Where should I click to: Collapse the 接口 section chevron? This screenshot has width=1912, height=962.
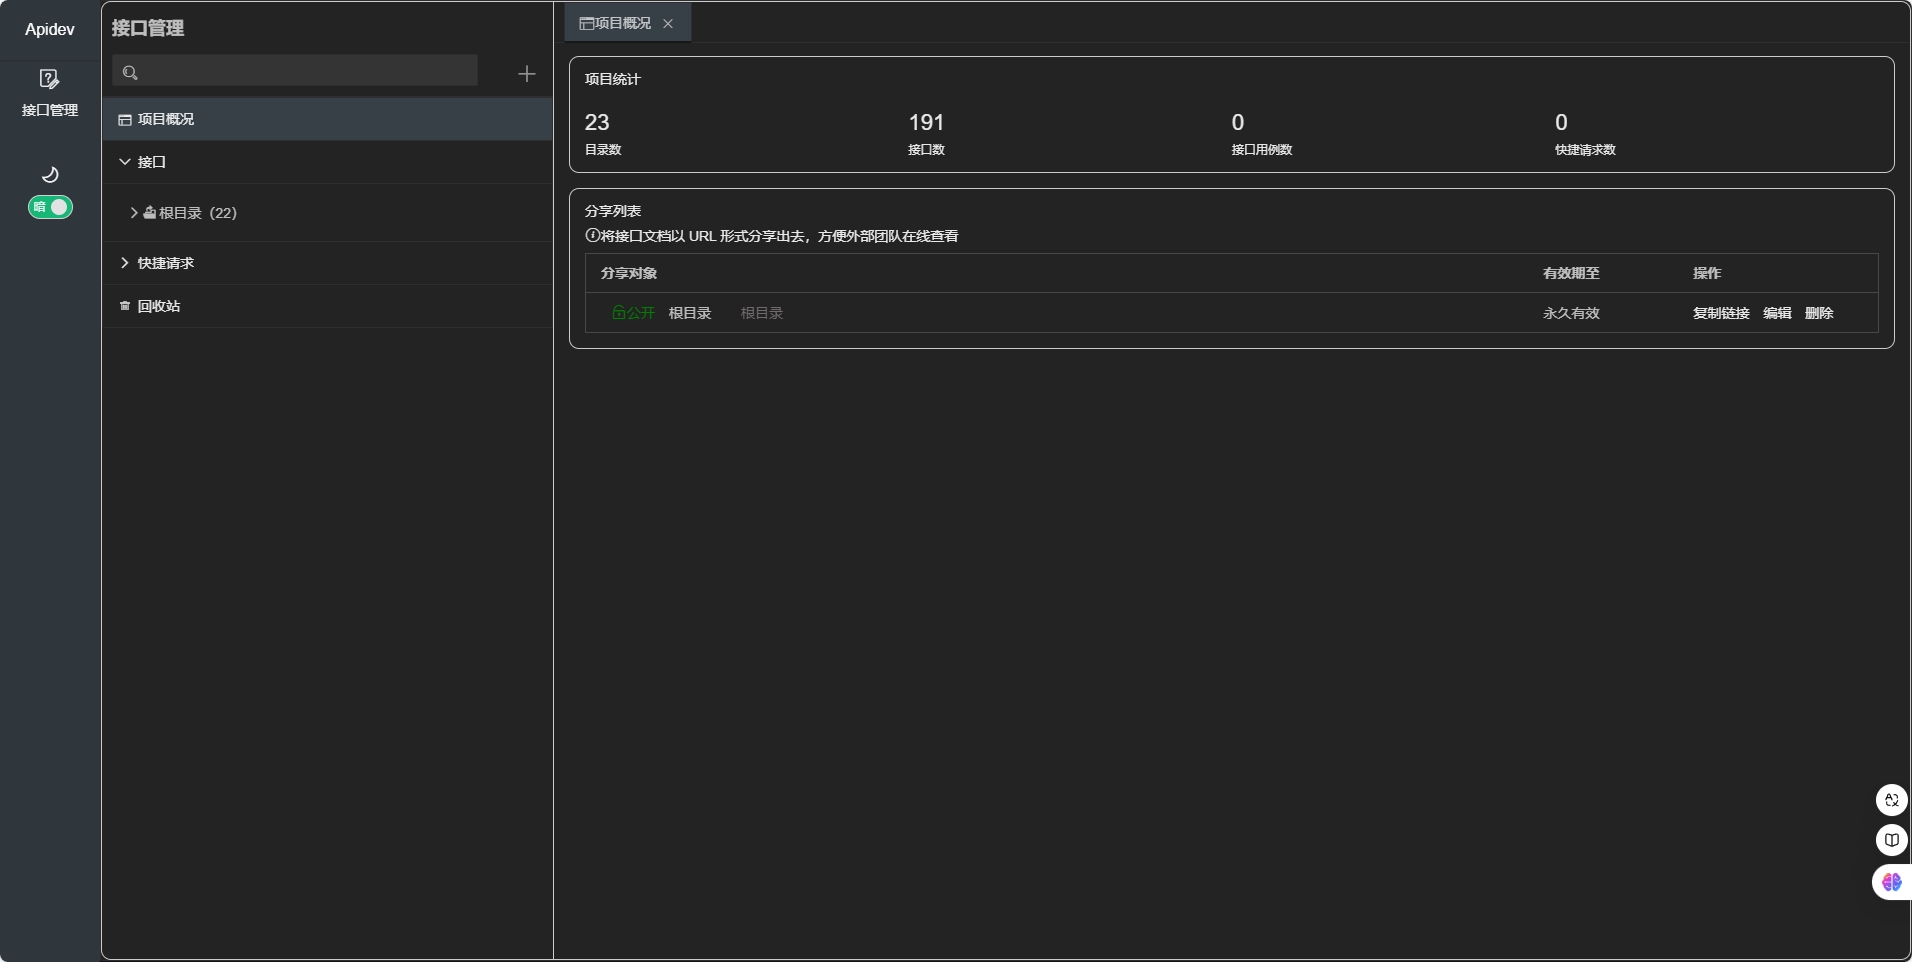pos(125,162)
